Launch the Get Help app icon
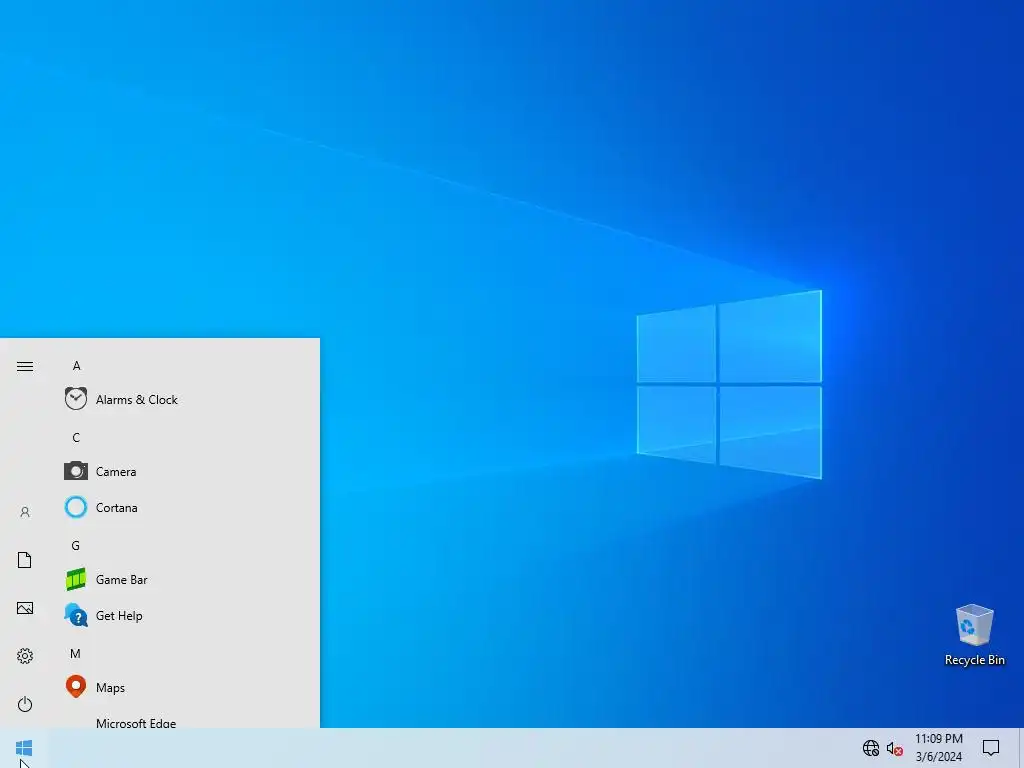 (x=76, y=615)
